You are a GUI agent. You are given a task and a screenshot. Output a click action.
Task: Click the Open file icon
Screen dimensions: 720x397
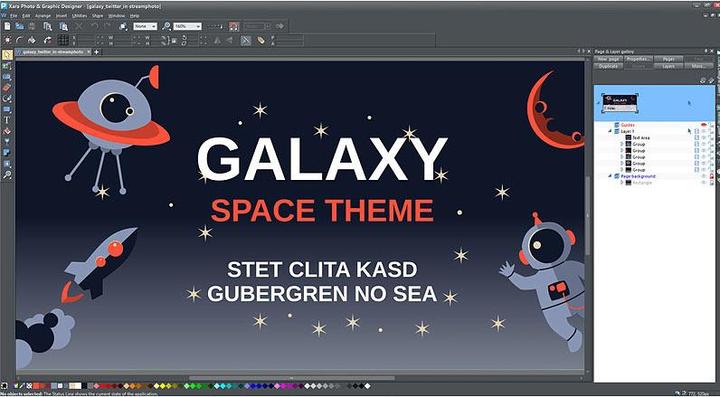(x=20, y=27)
